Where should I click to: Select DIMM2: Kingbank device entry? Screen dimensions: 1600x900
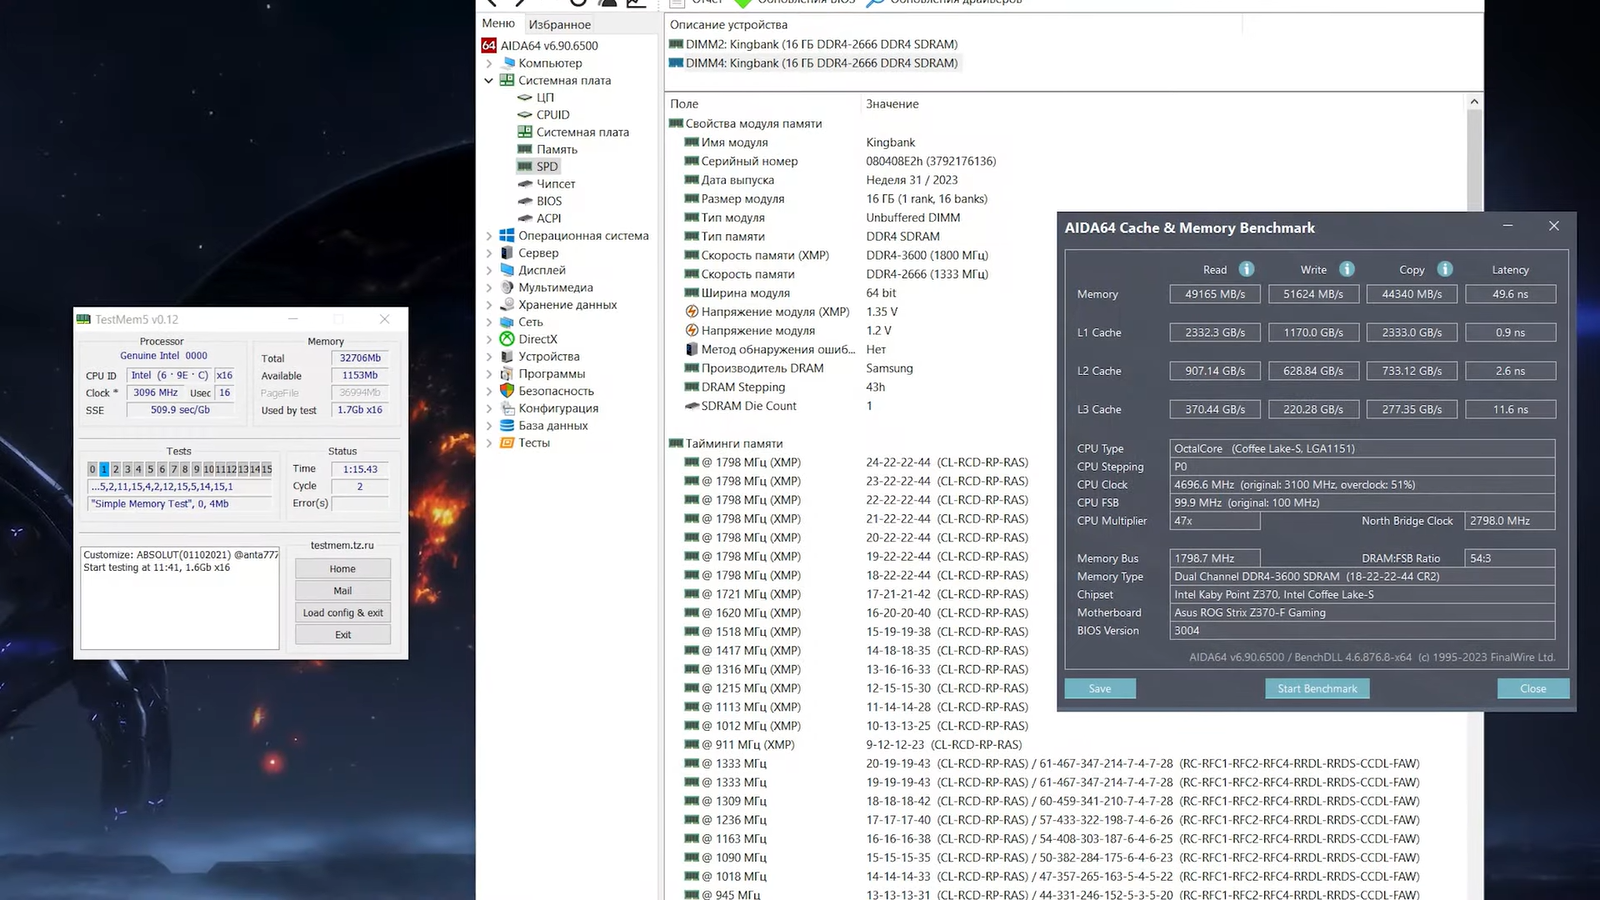point(820,44)
